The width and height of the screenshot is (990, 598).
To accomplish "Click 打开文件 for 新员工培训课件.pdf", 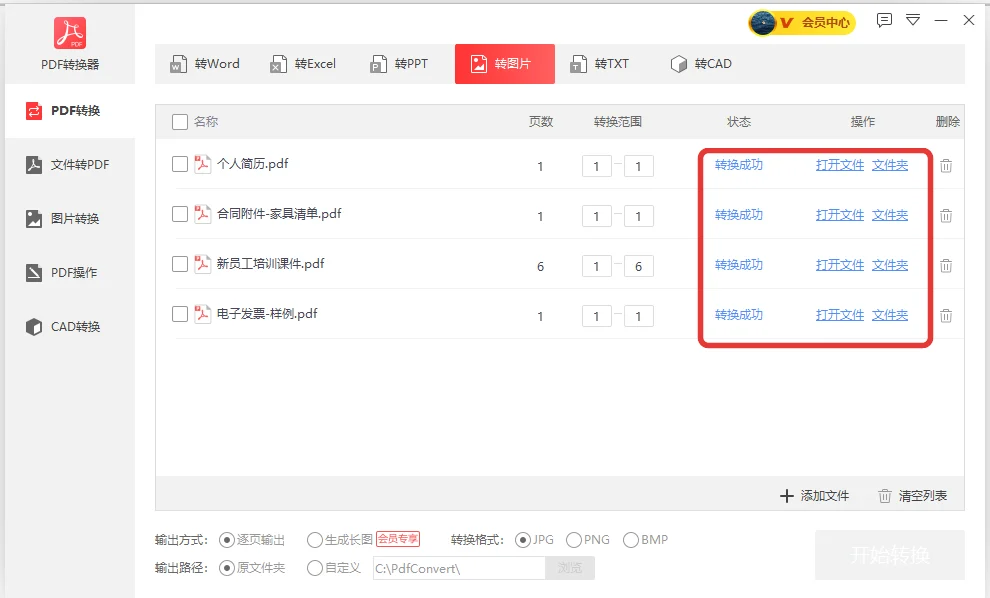I will (840, 265).
